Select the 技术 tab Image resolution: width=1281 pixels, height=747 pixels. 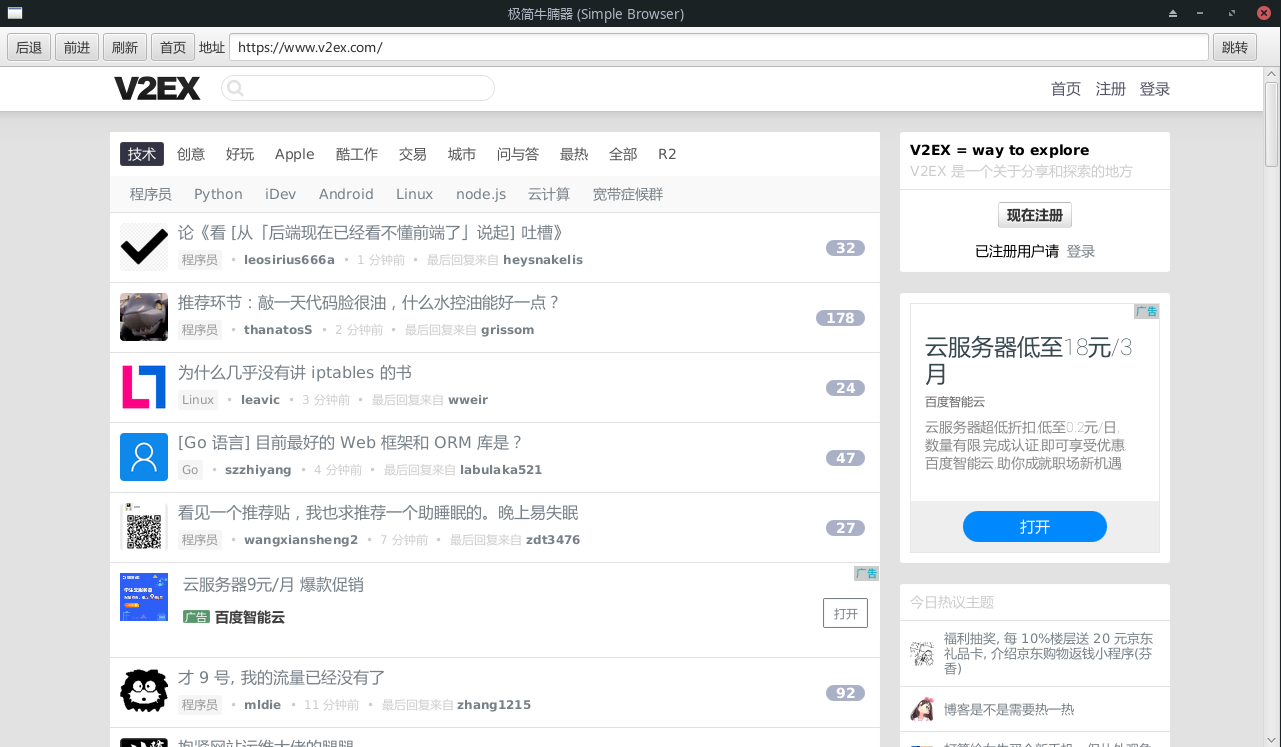coord(142,154)
